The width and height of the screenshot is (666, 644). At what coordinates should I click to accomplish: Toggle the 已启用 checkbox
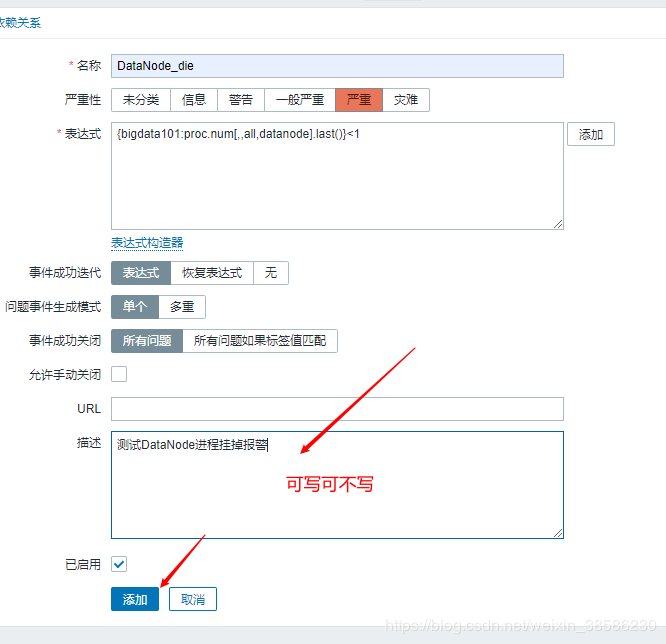[119, 564]
